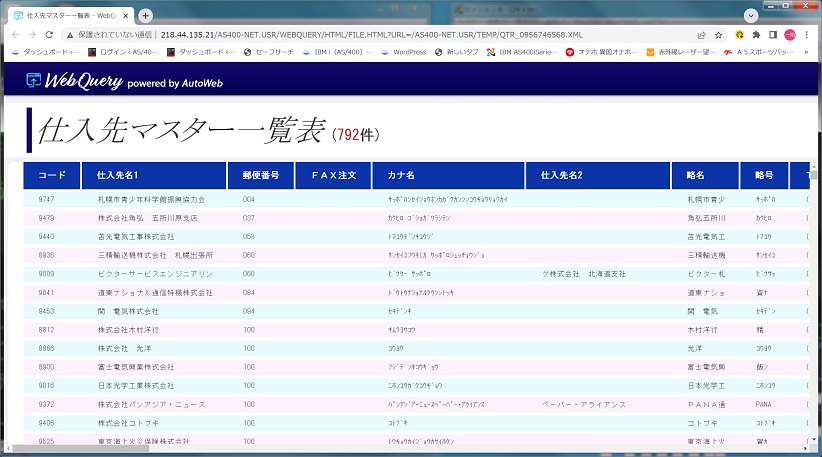
Task: Click the 仕入先名1 column header
Action: pyautogui.click(x=154, y=175)
